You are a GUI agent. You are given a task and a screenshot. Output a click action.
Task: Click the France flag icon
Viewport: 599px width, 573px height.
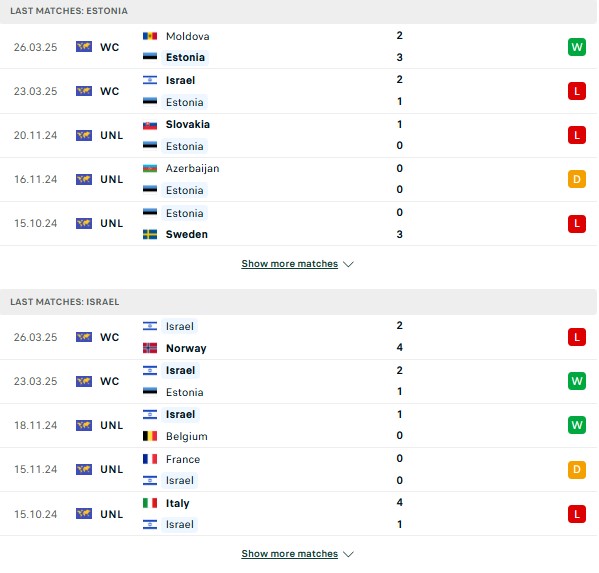click(x=150, y=459)
